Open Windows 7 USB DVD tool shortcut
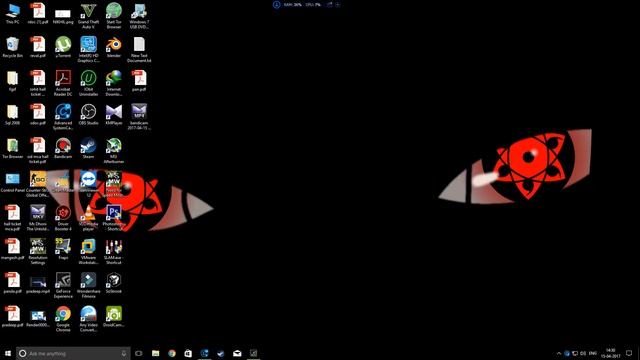 click(x=139, y=16)
